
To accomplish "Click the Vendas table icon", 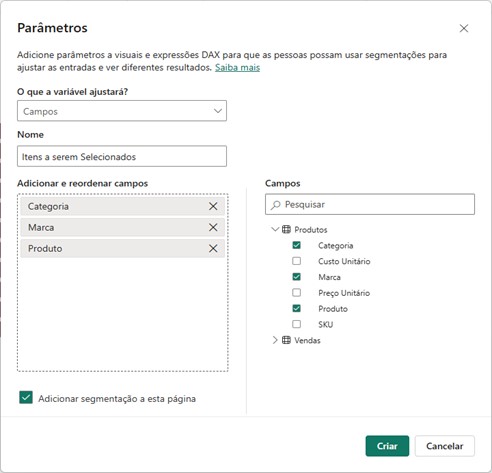I will [286, 340].
